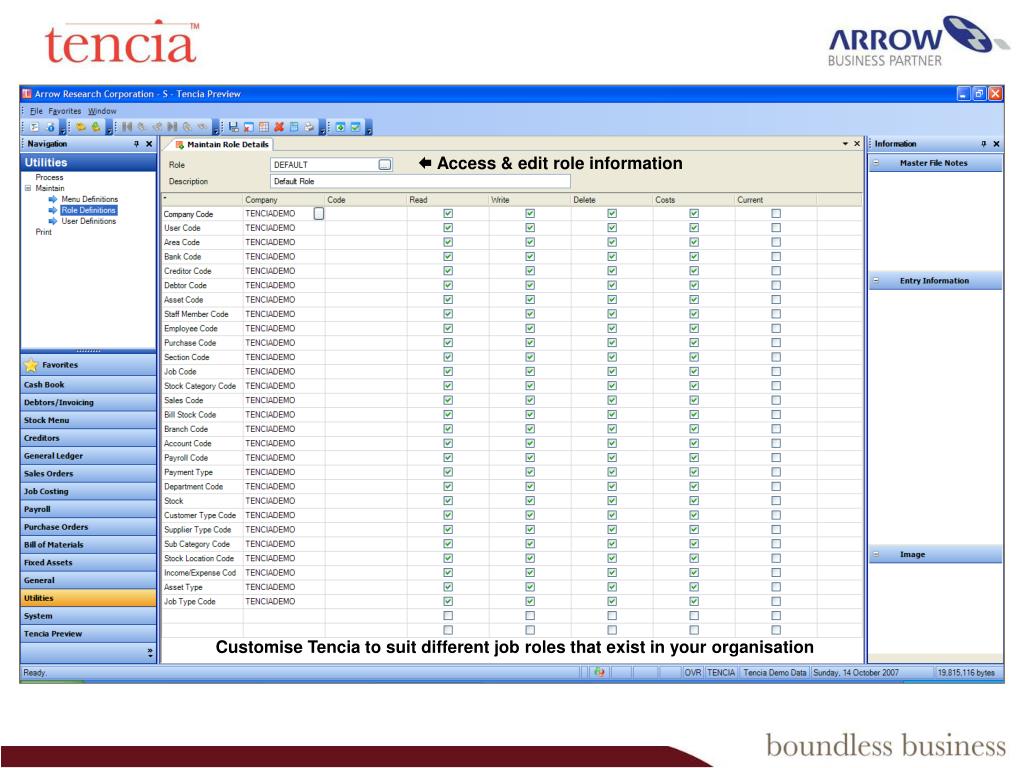This screenshot has width=1024, height=768.
Task: Click the blue calculator-style toolbar icon
Action: coord(294,127)
